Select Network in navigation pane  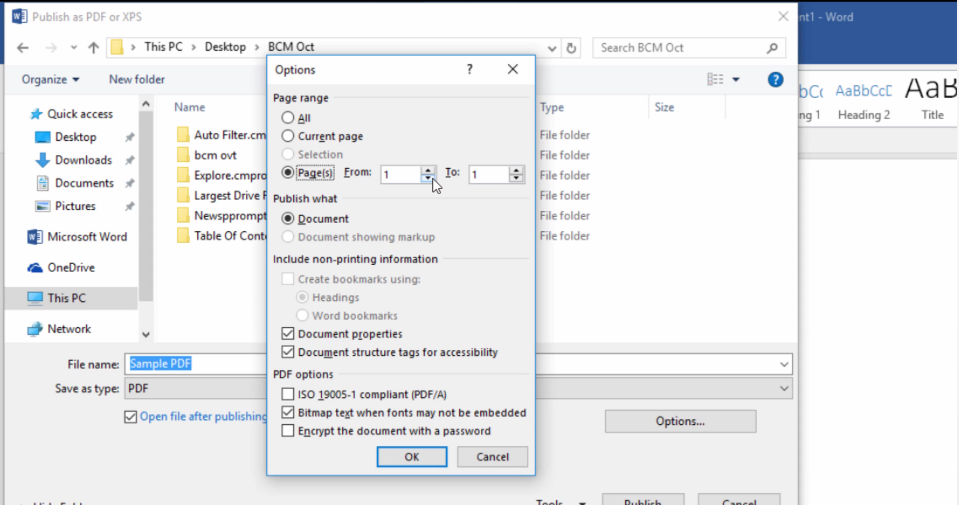(59, 328)
